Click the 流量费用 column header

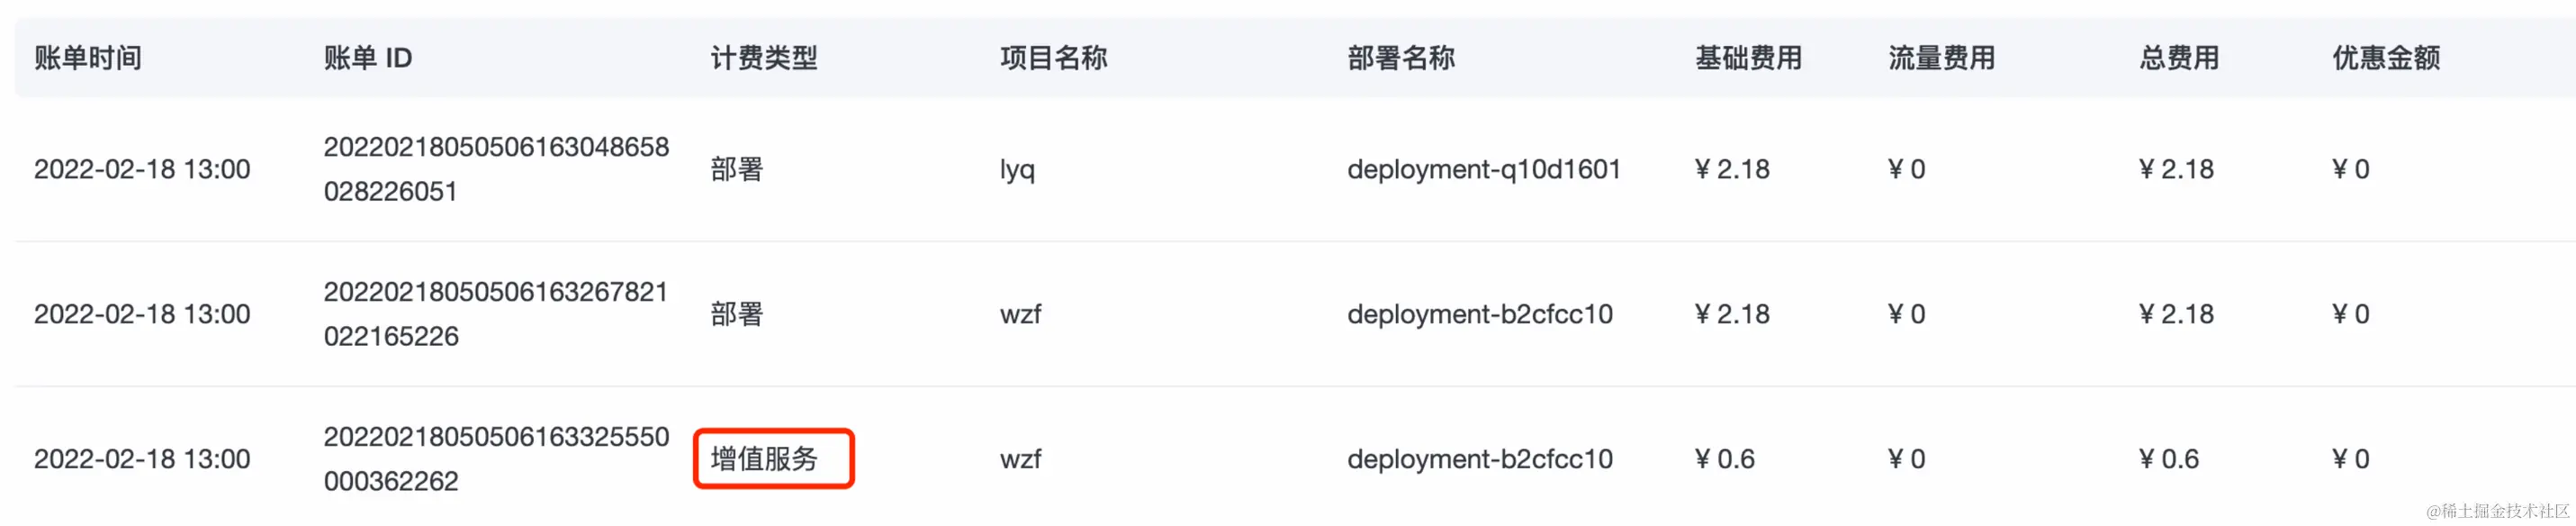click(1940, 58)
